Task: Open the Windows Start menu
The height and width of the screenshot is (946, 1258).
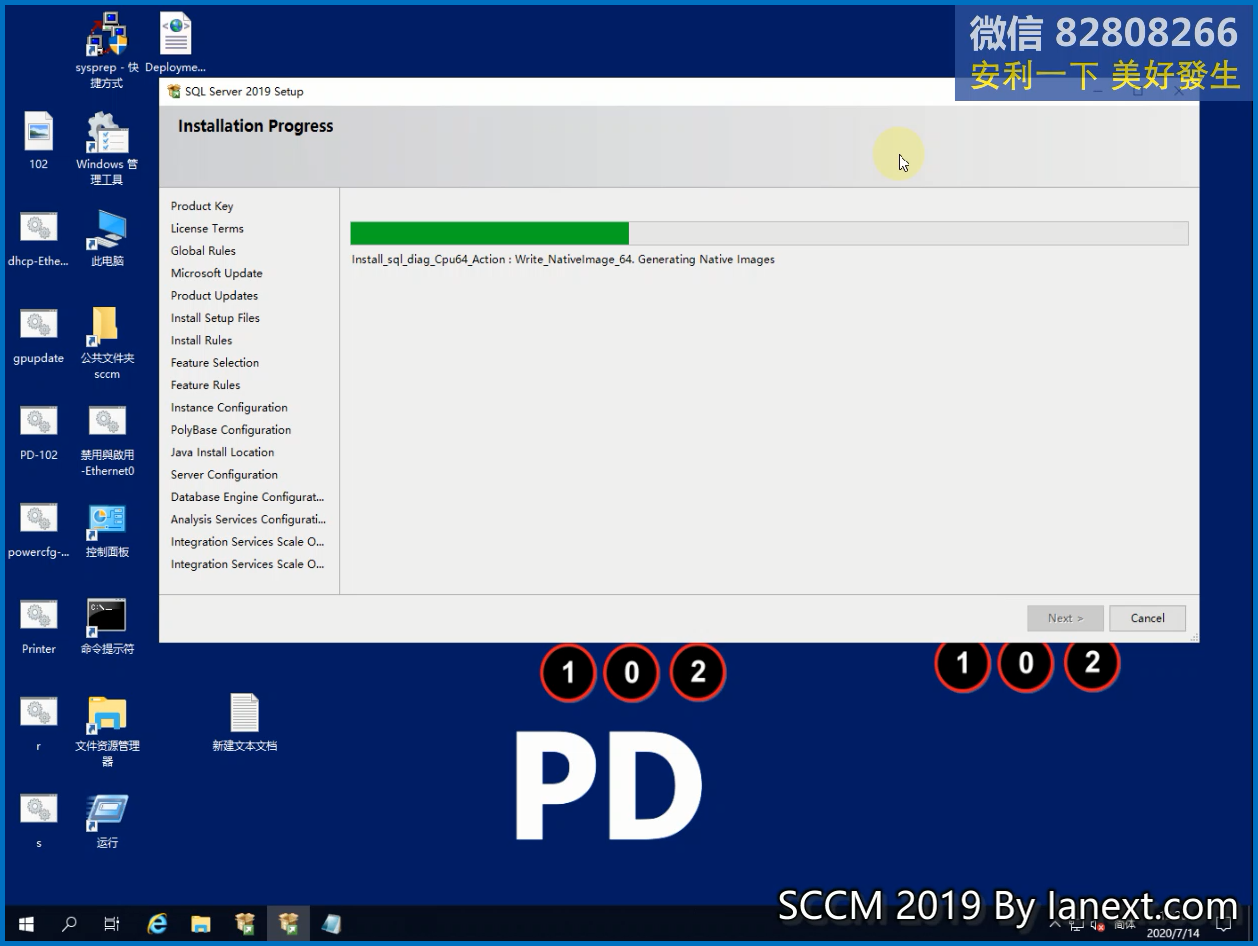Action: coord(25,924)
